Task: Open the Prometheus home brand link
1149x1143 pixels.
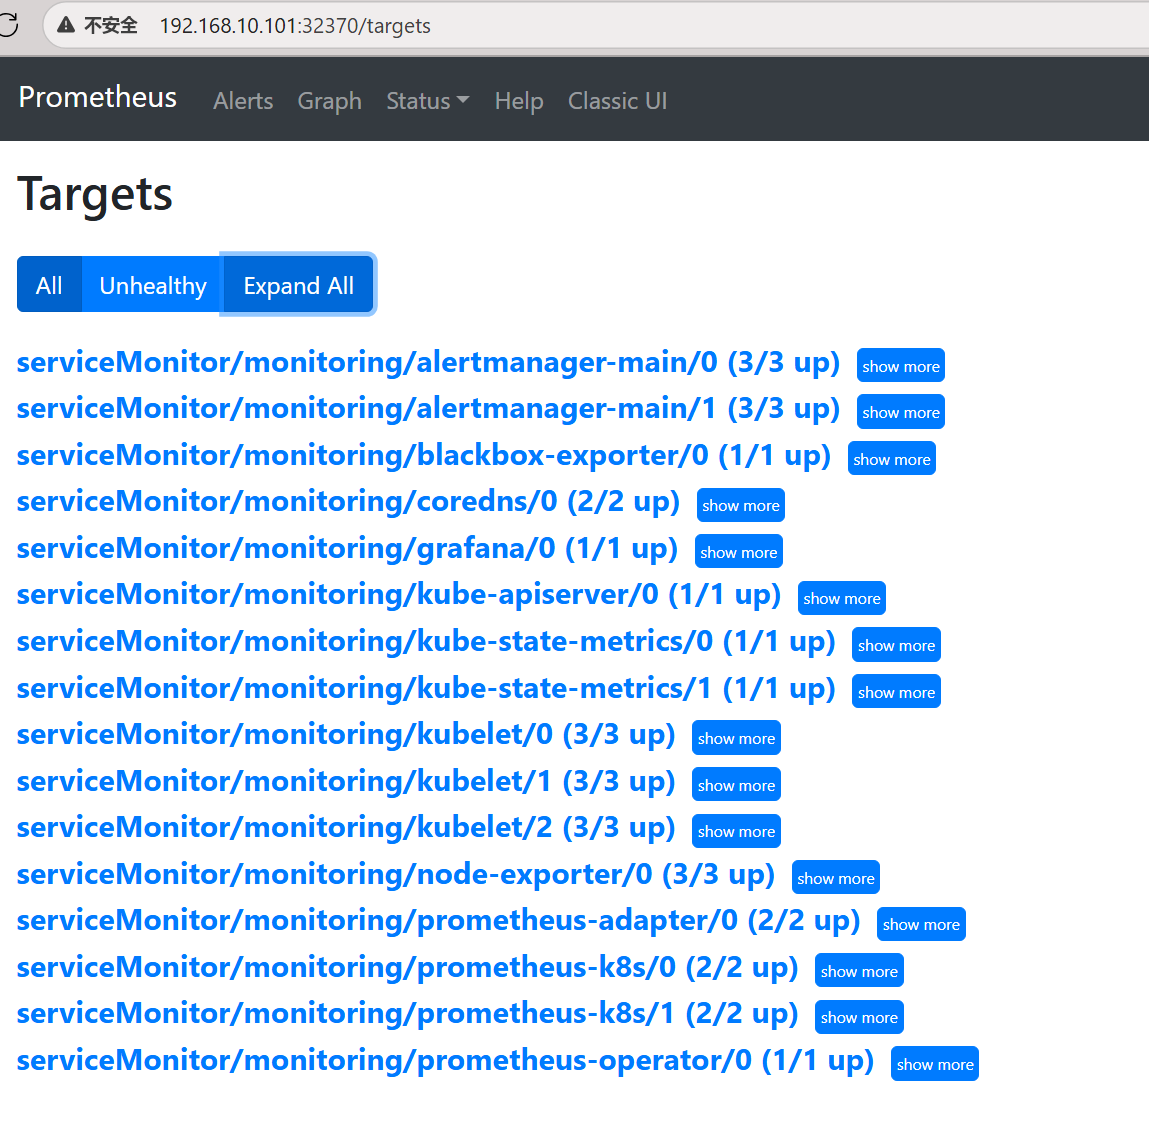Action: [97, 97]
